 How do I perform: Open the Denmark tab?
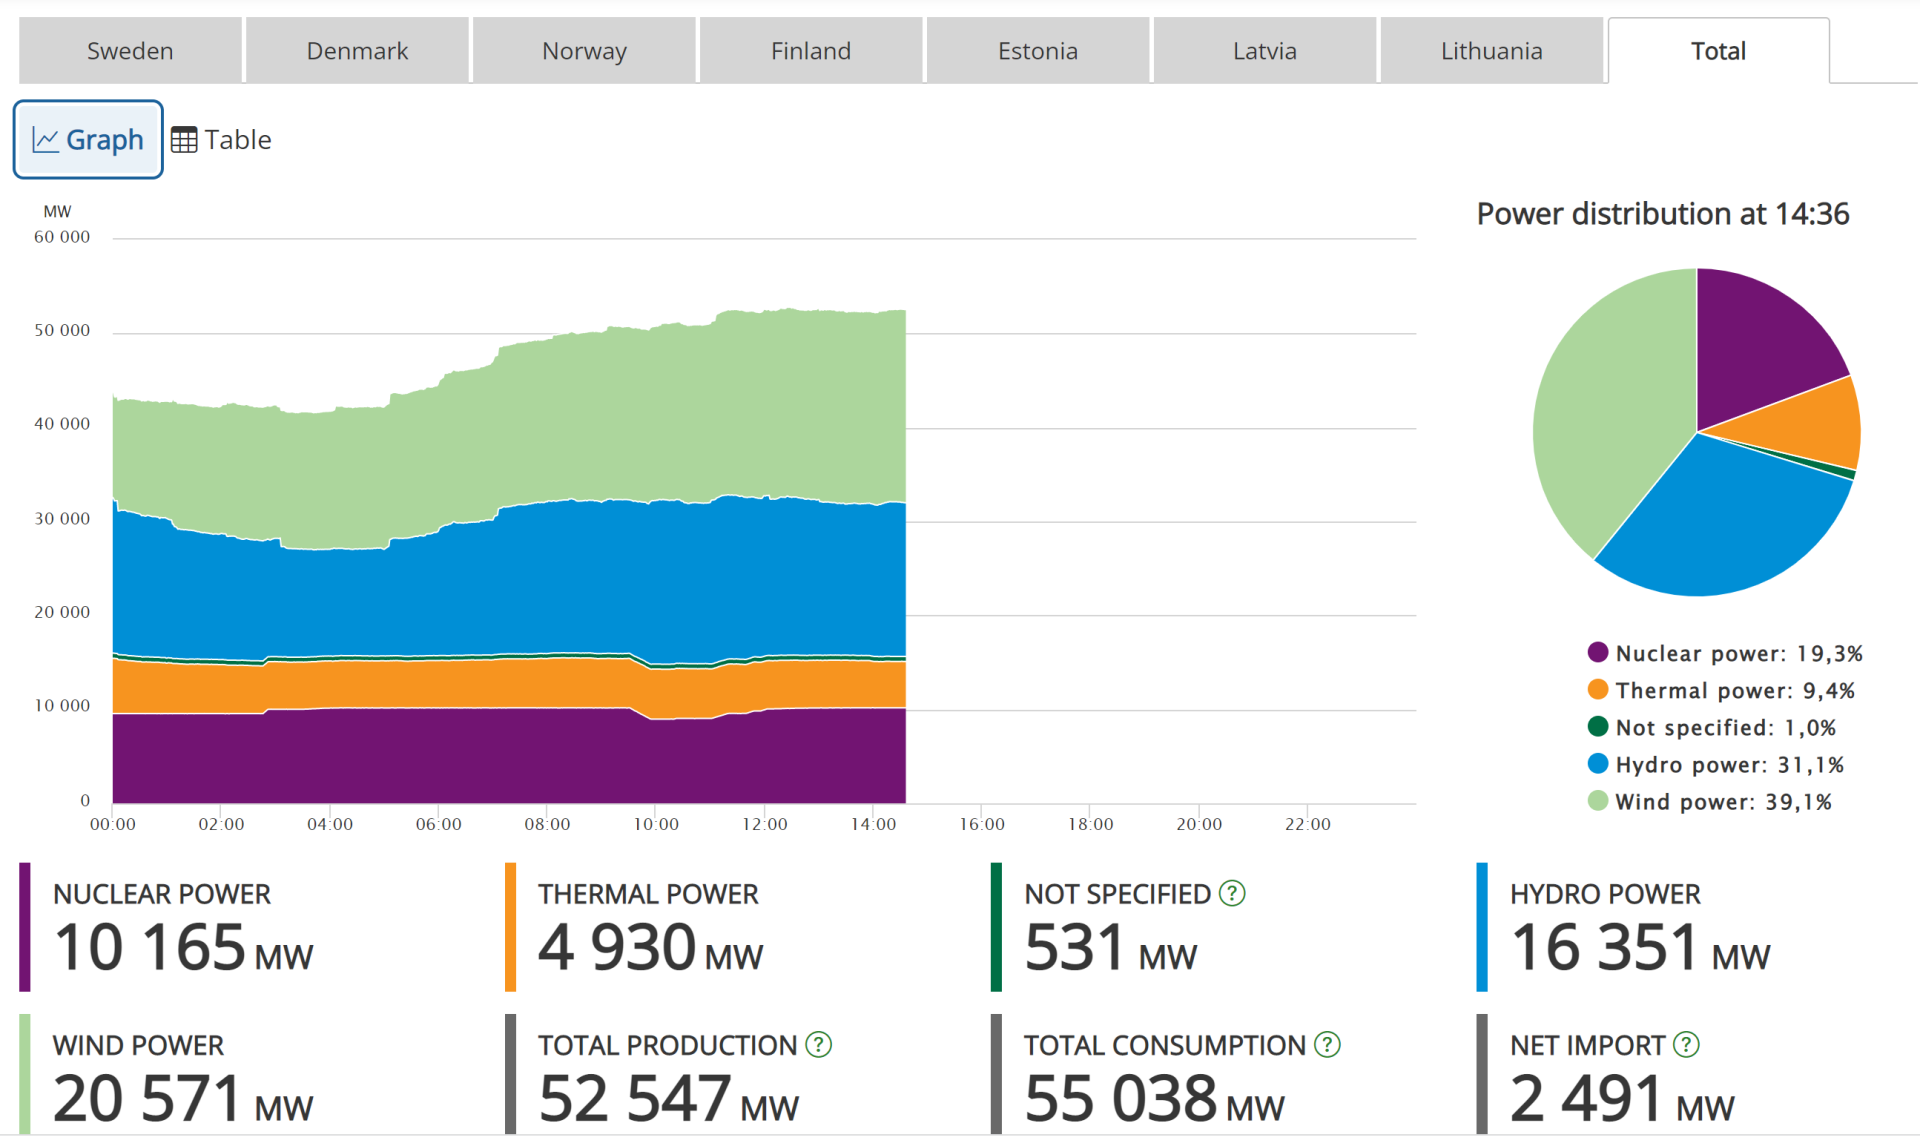[x=357, y=51]
